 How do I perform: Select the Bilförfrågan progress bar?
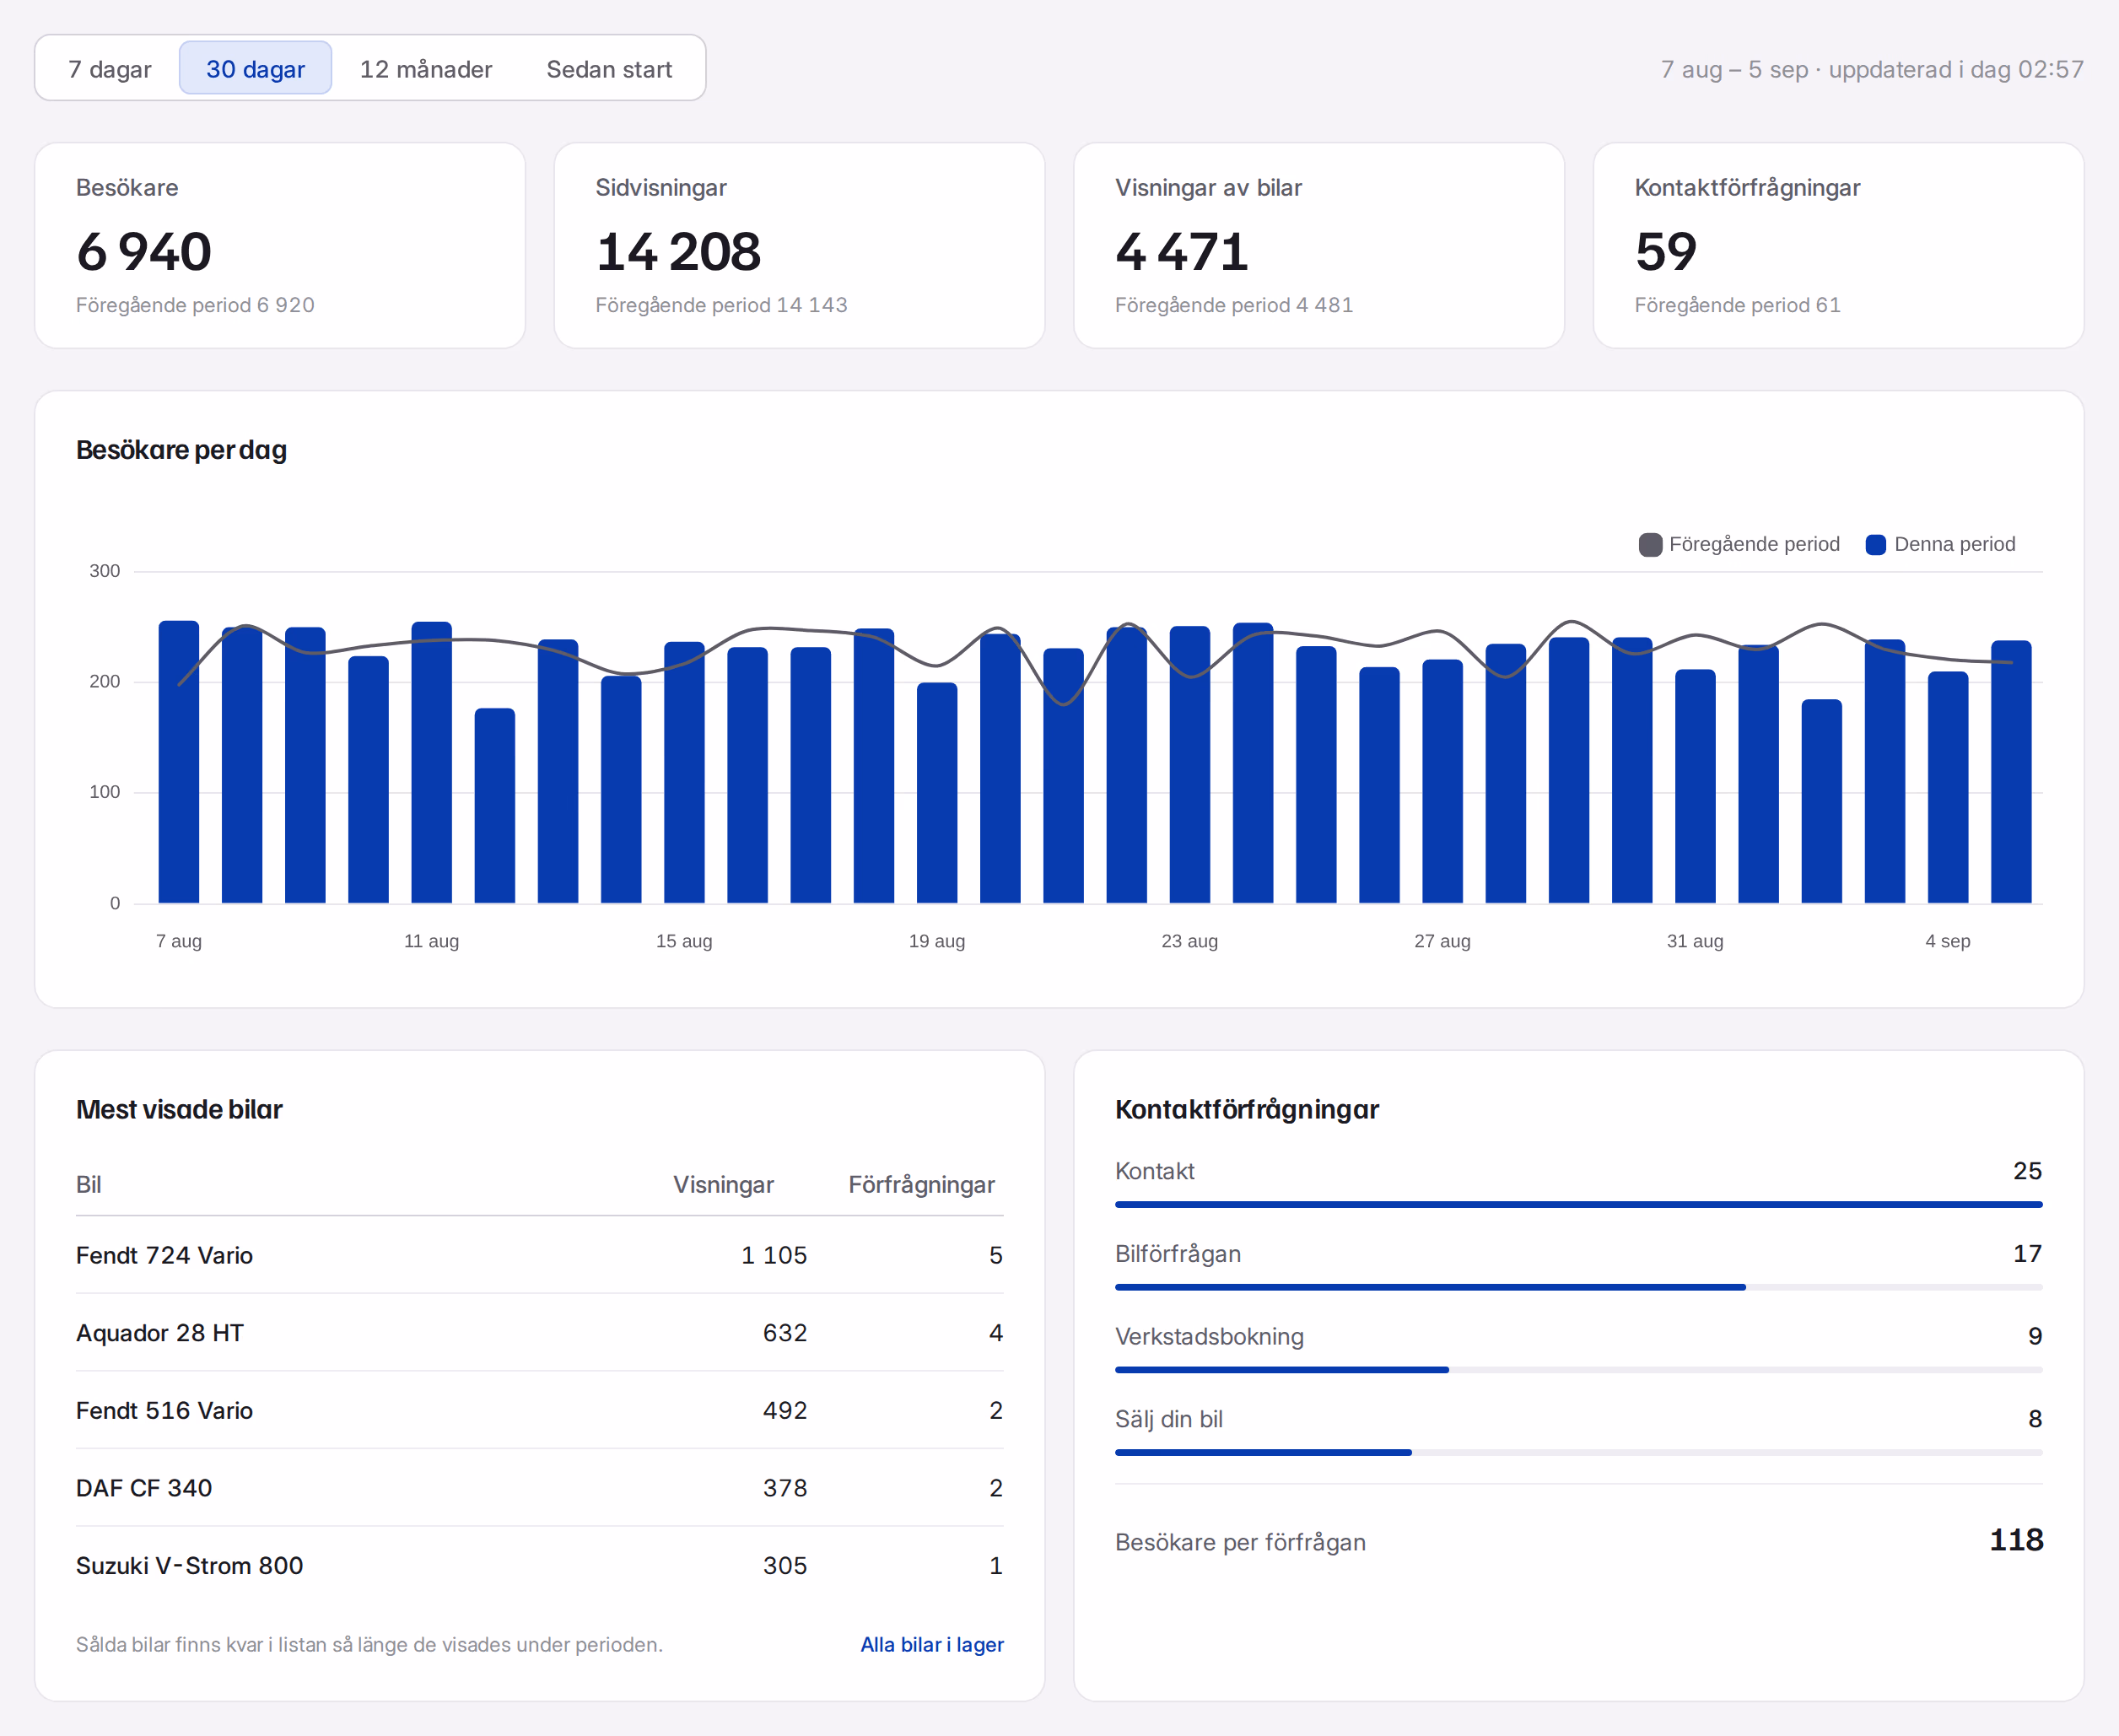click(x=1578, y=1287)
